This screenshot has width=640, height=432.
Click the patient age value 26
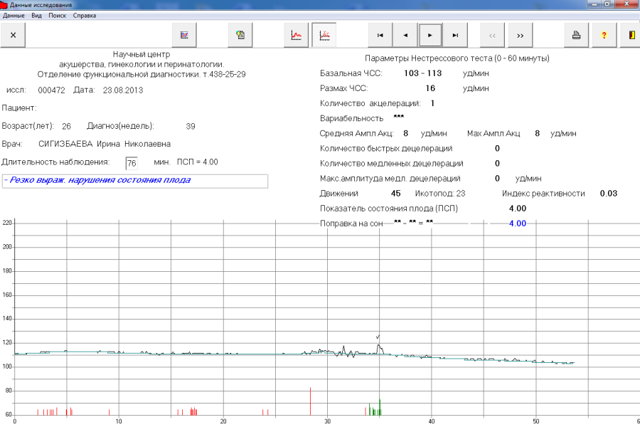[x=66, y=126]
